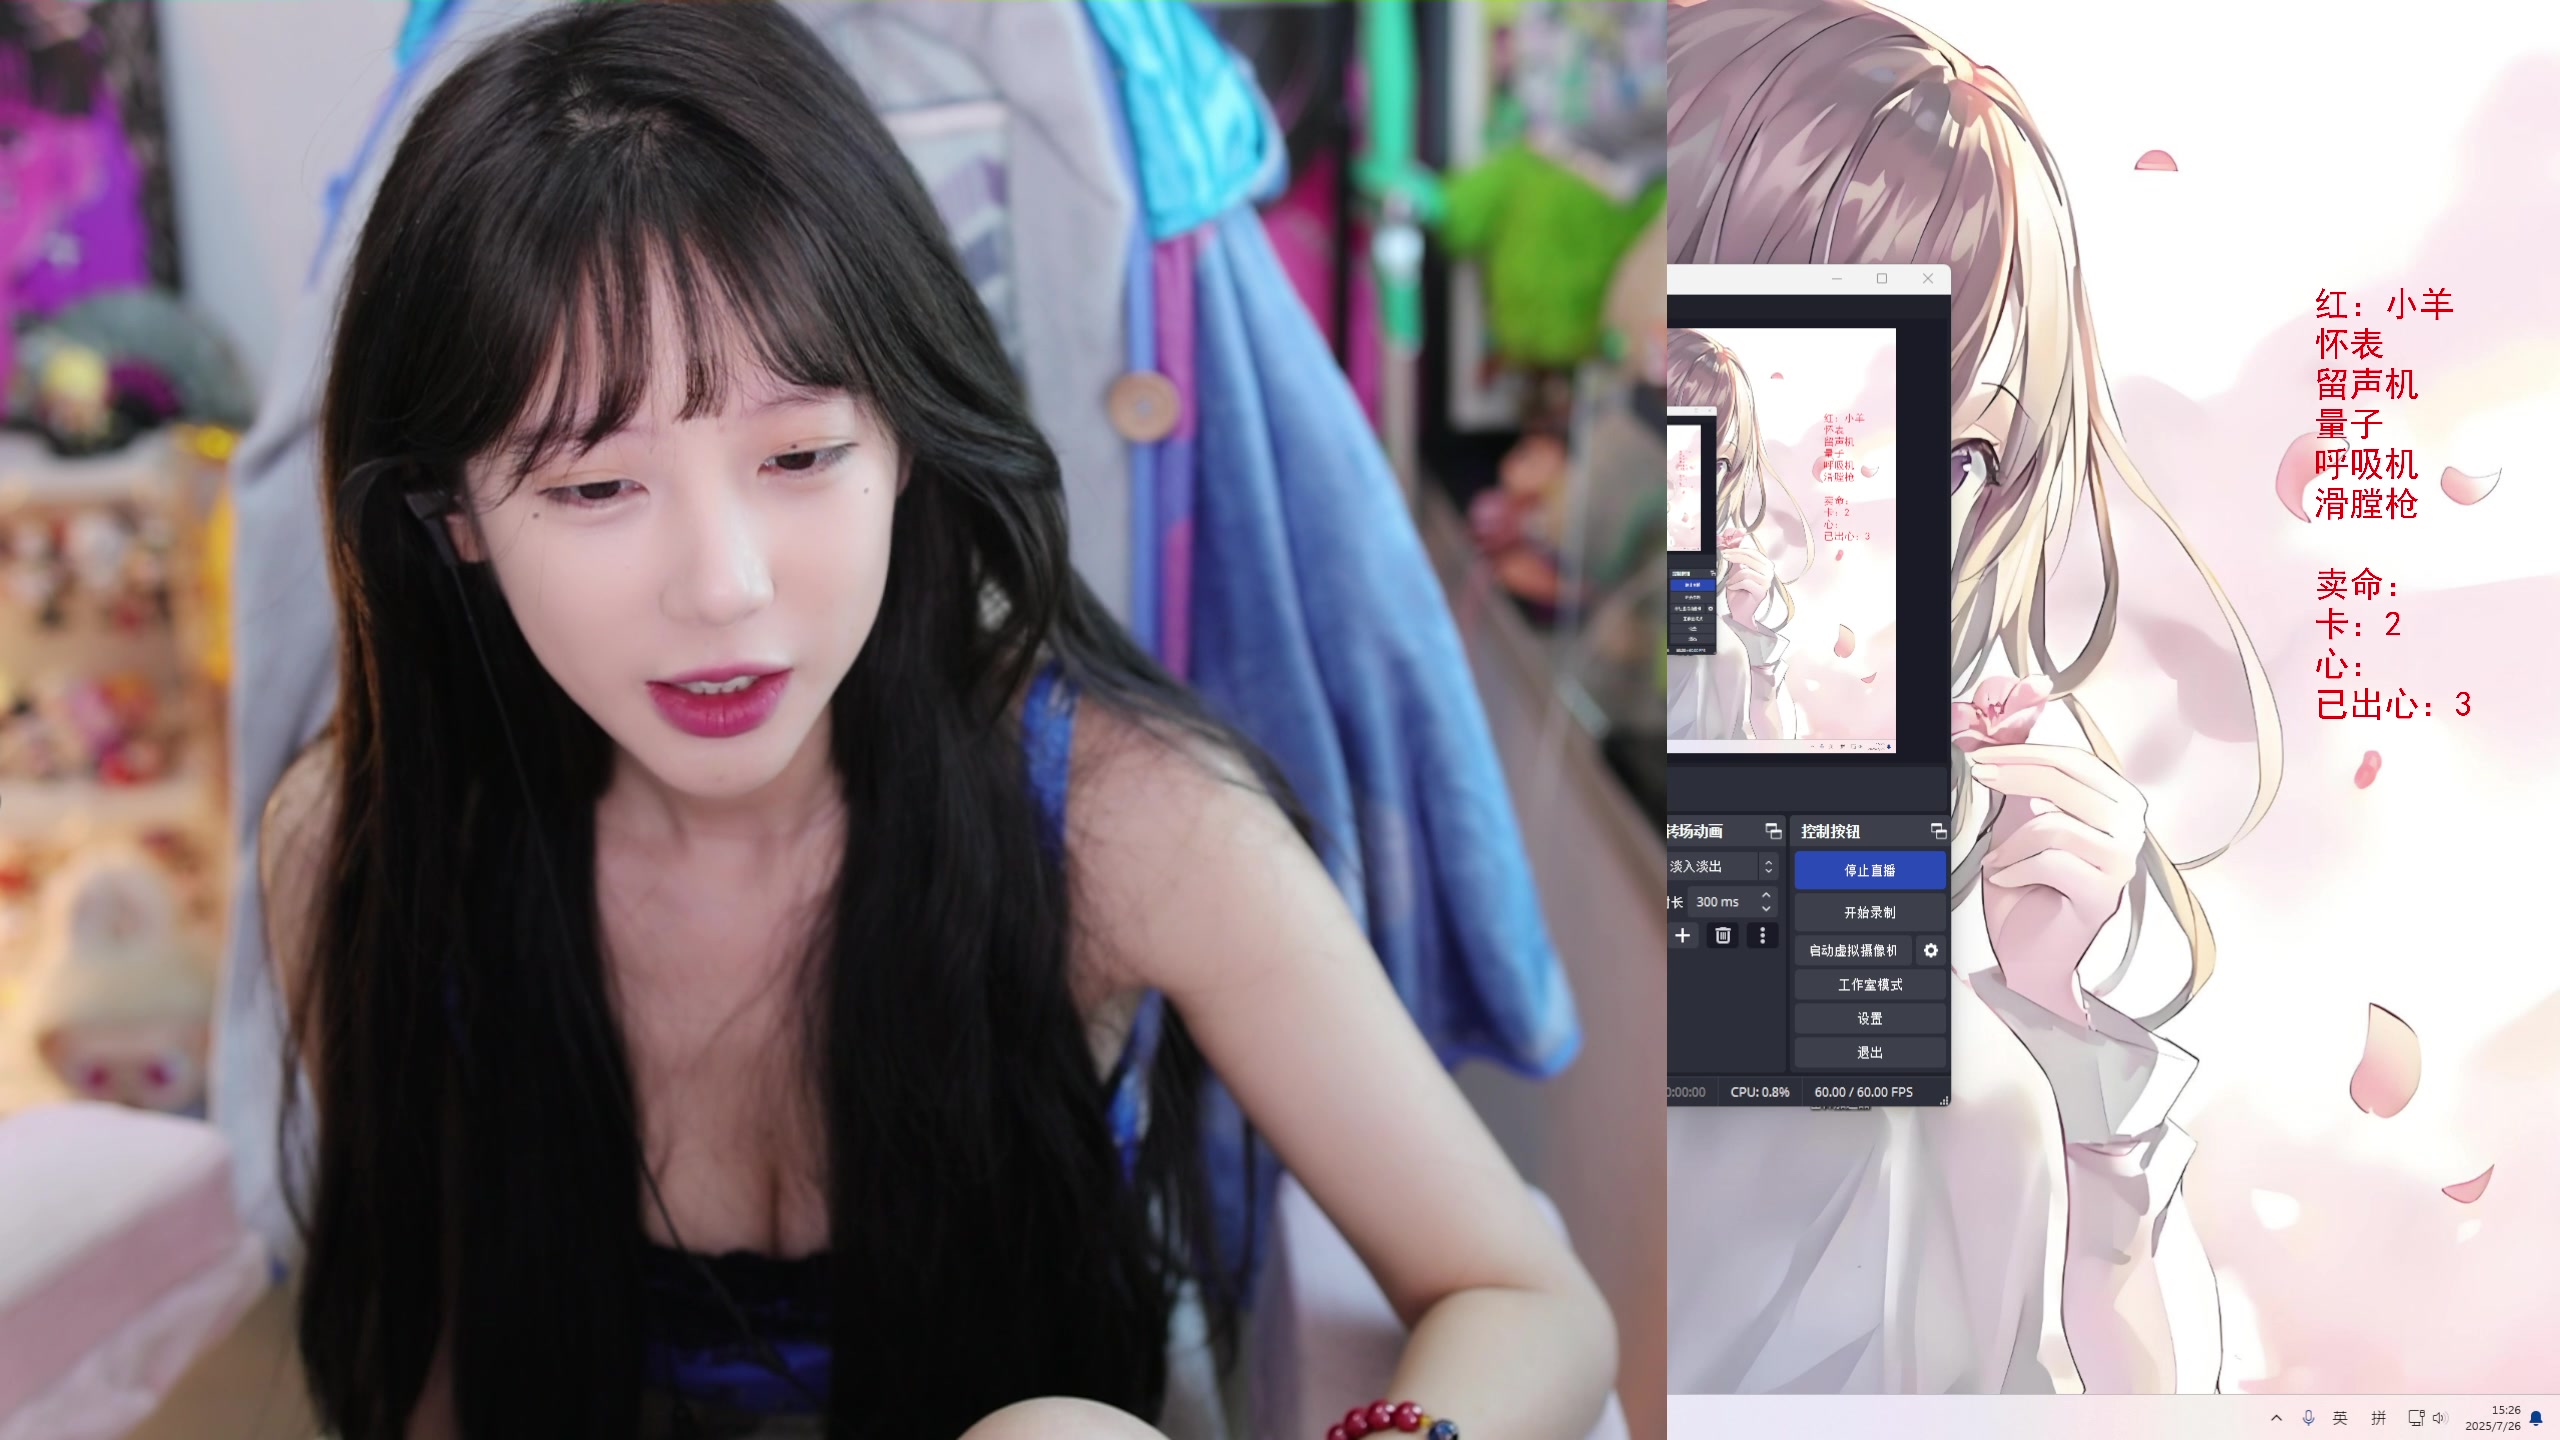The width and height of the screenshot is (2560, 1440).
Task: Grab the OBS window resize grip
Action: (x=1944, y=1100)
